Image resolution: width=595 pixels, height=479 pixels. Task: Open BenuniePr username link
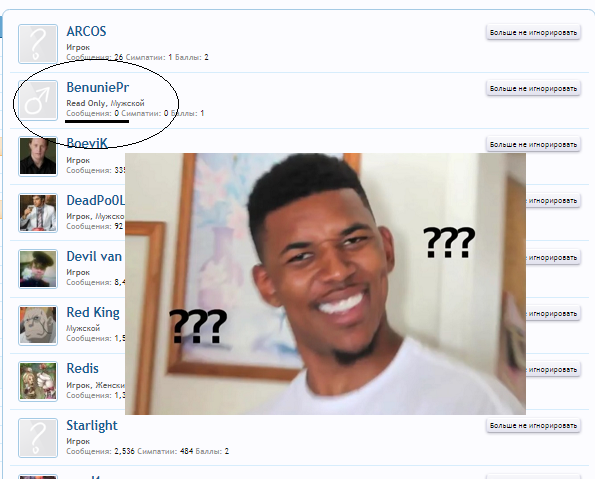[x=98, y=87]
